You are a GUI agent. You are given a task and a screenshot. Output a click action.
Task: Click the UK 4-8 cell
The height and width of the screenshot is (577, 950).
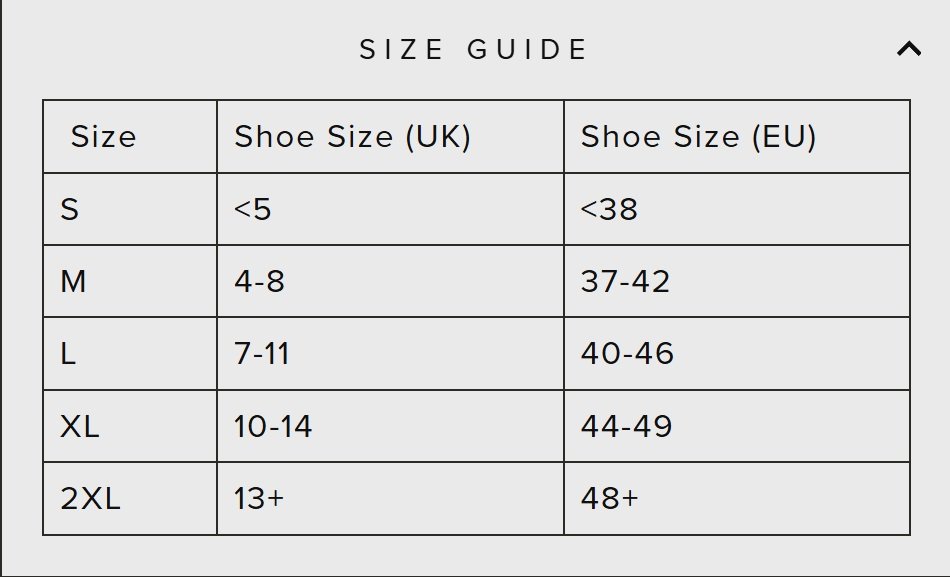[259, 281]
